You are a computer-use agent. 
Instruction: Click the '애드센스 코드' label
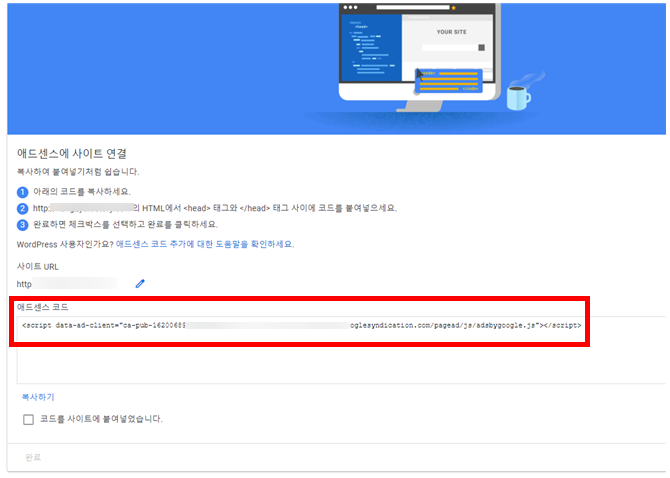click(42, 307)
